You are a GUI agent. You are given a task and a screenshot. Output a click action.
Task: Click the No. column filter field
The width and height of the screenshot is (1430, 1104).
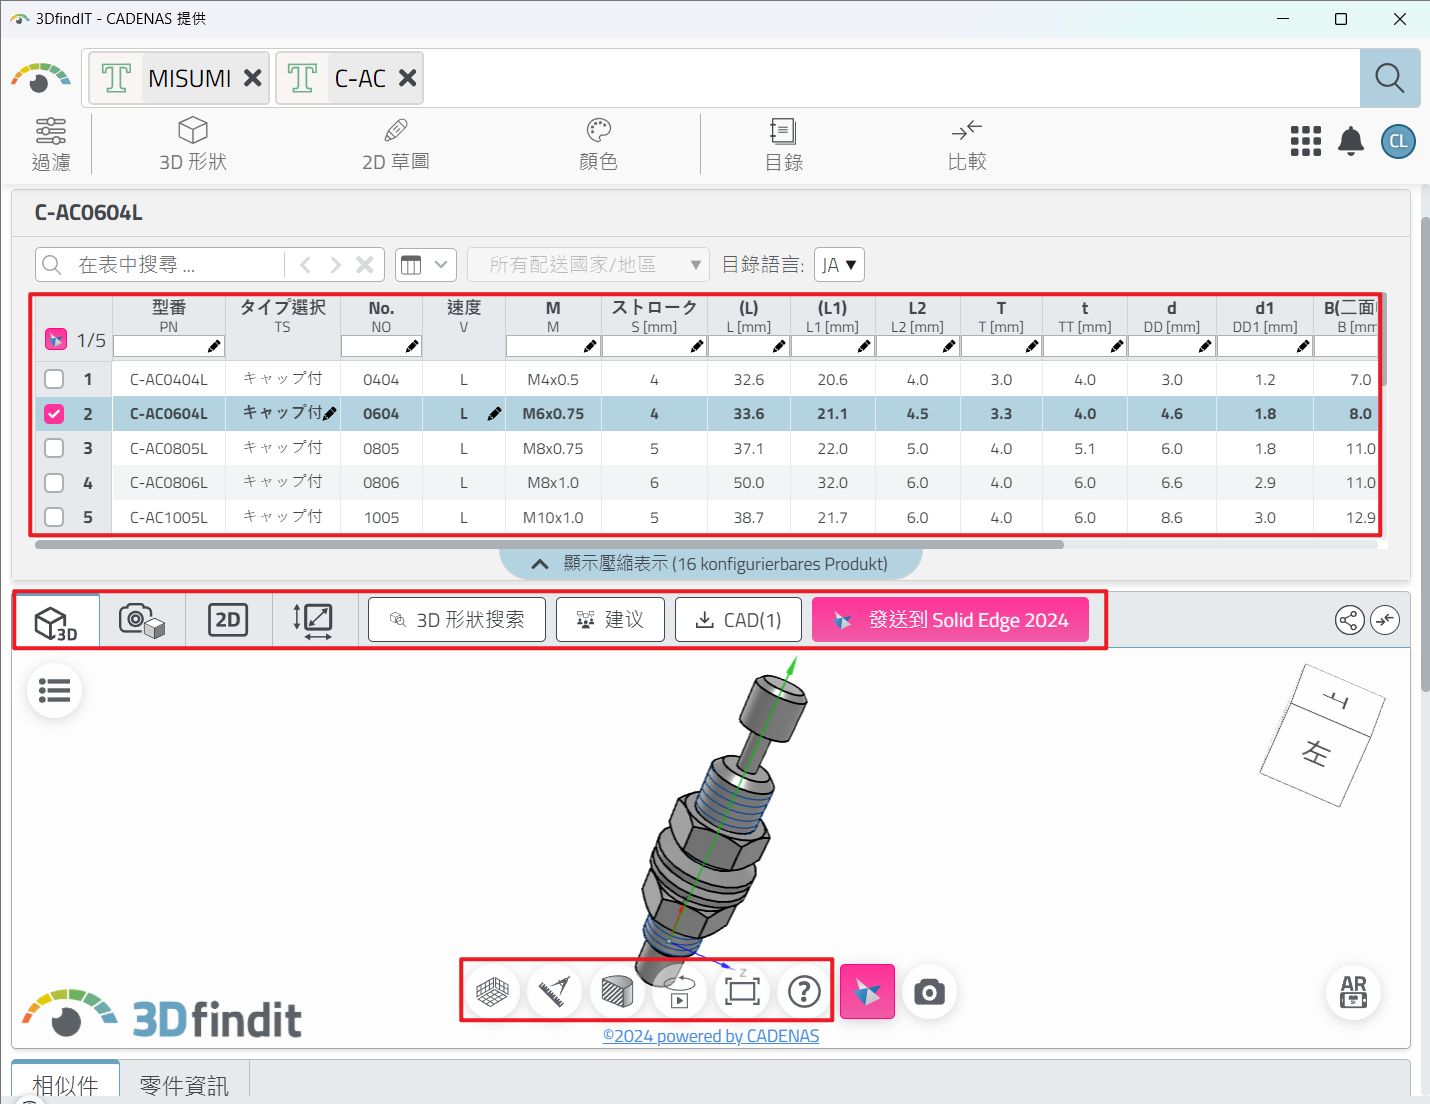(381, 346)
